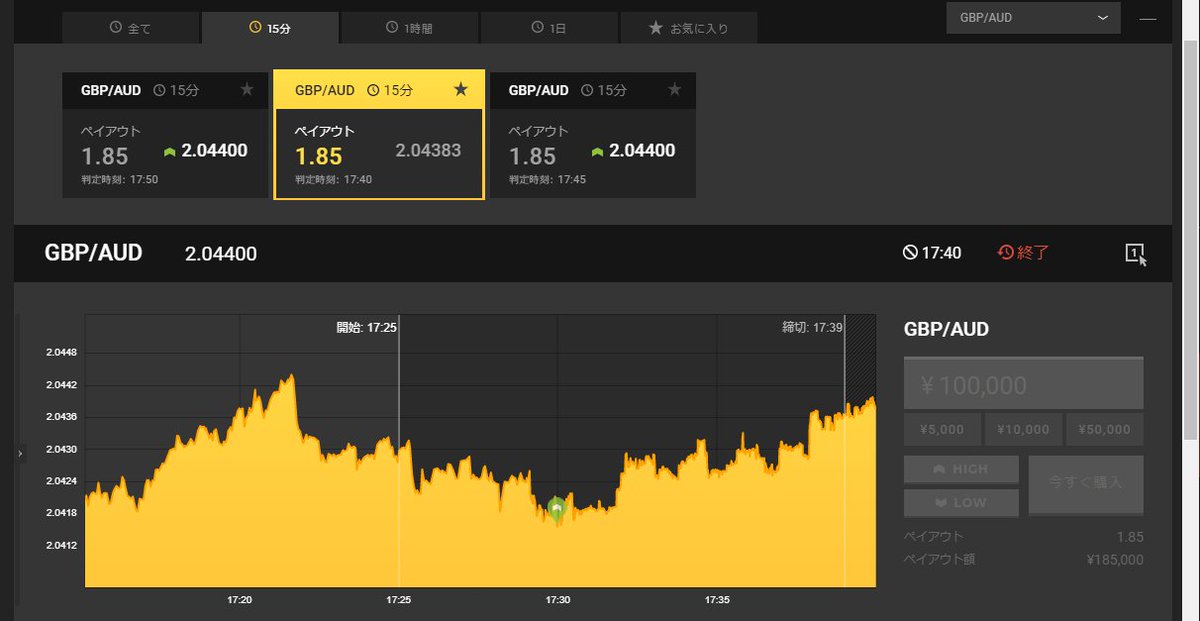Viewport: 1200px width, 621px height.
Task: Choose the ¥10,000 preset amount
Action: (x=1023, y=430)
